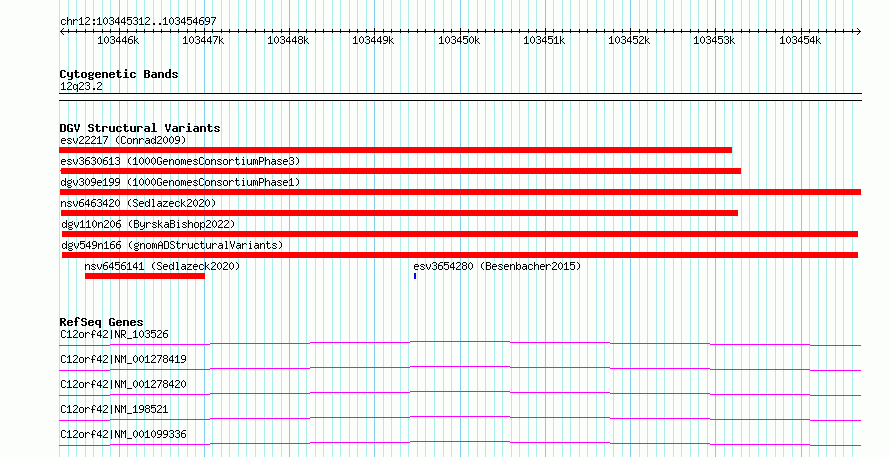Click the magenta intron line of NM_001099336
This screenshot has width=890, height=457.
point(460,443)
